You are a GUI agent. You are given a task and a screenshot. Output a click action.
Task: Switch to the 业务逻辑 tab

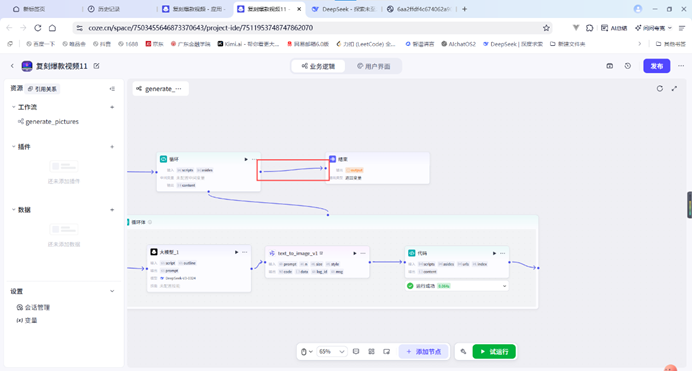(318, 66)
